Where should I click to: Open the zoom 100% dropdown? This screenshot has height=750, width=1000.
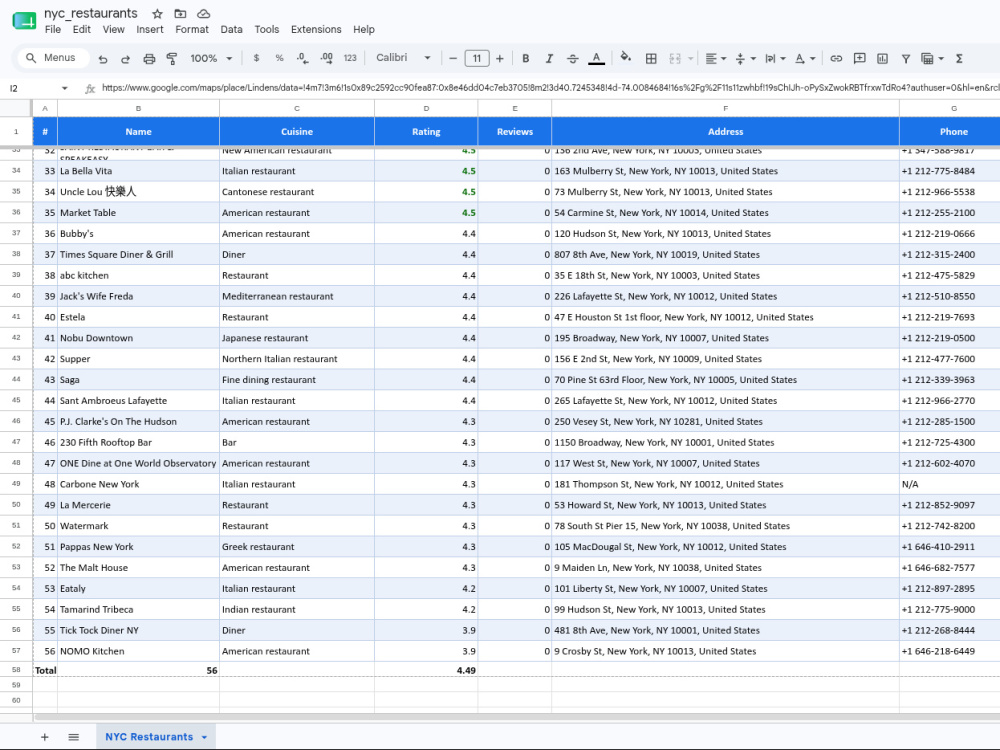tap(211, 58)
